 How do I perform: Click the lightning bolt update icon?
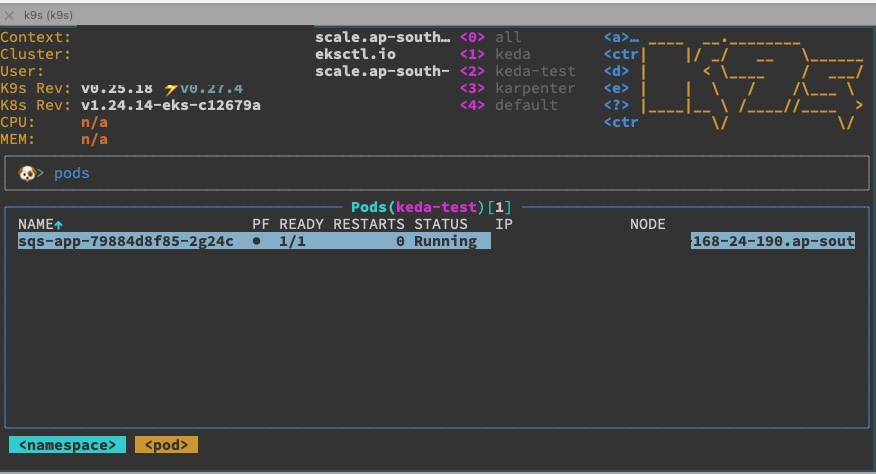171,88
